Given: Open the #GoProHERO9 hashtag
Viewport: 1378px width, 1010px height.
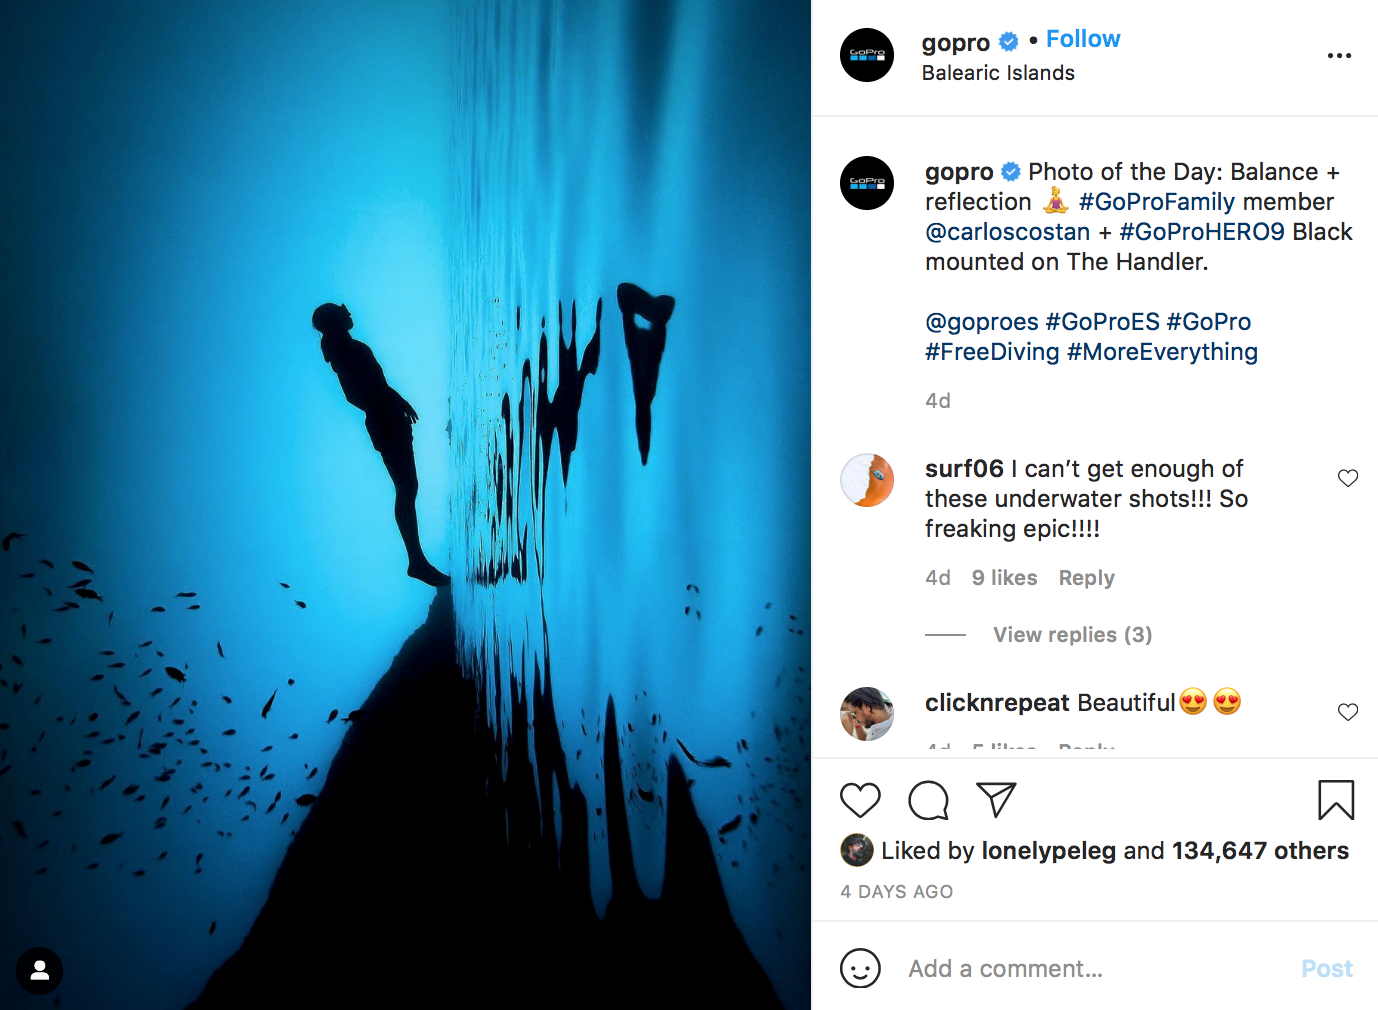Looking at the screenshot, I should [1202, 232].
